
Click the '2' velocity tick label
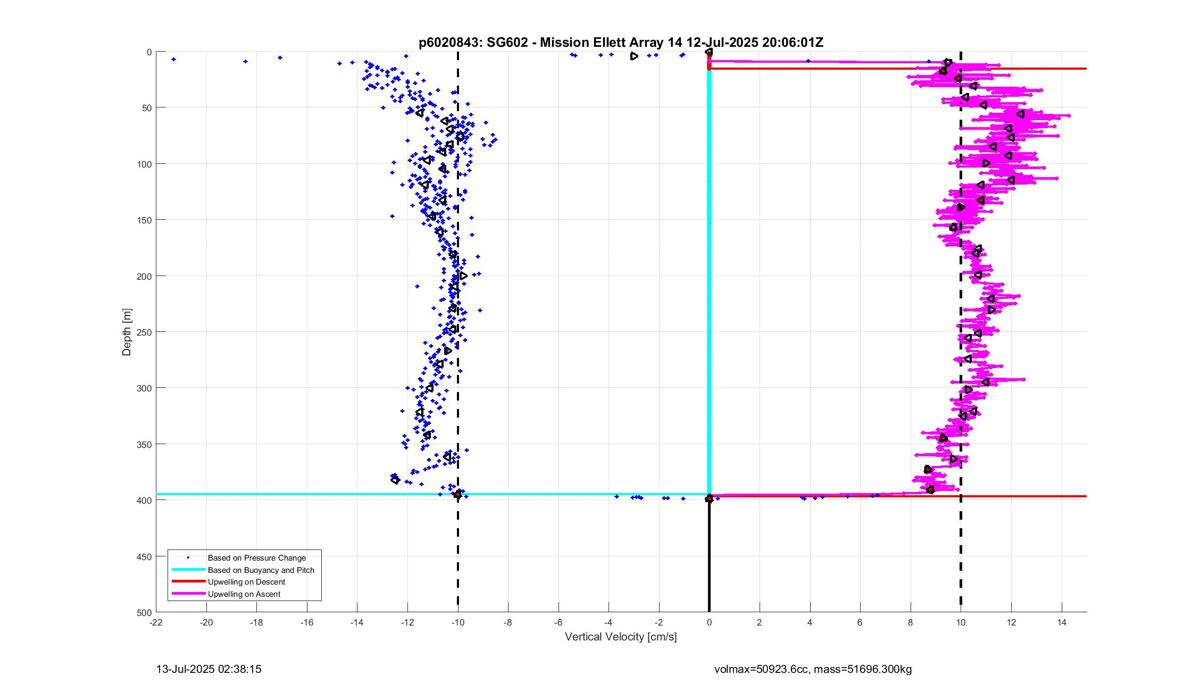click(x=759, y=622)
